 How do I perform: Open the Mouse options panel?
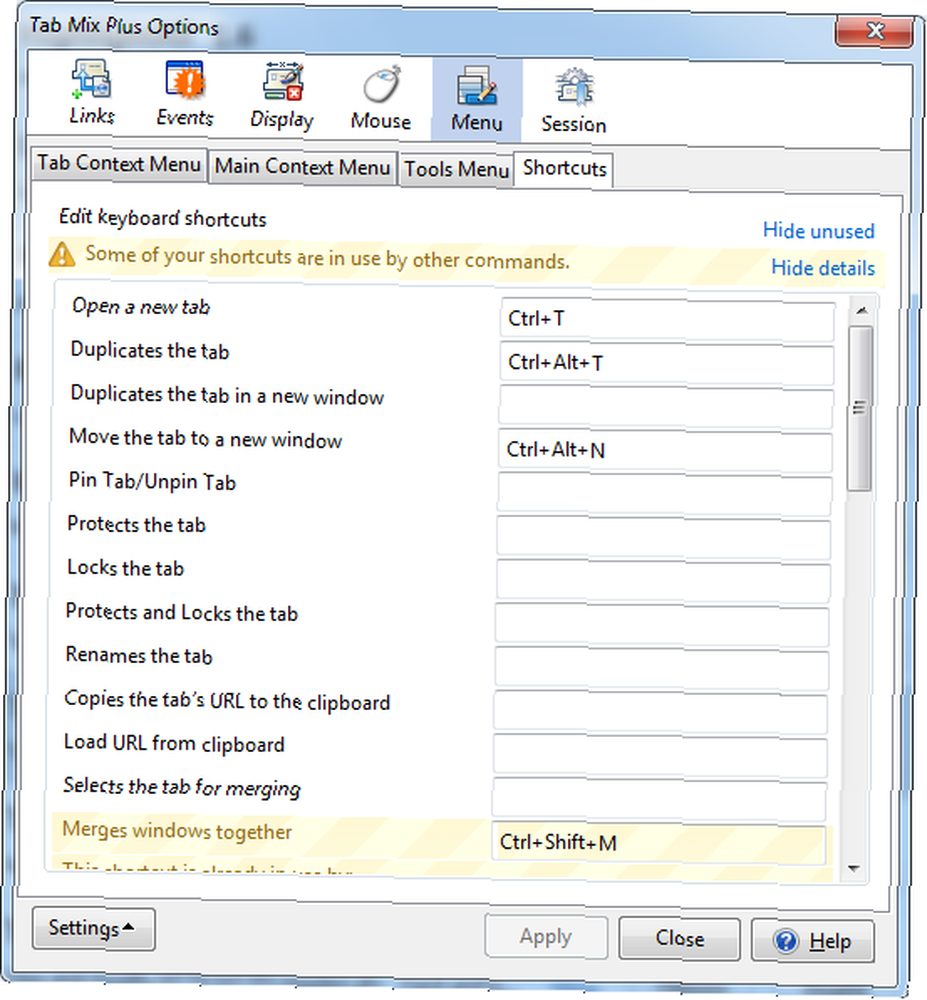click(x=381, y=98)
